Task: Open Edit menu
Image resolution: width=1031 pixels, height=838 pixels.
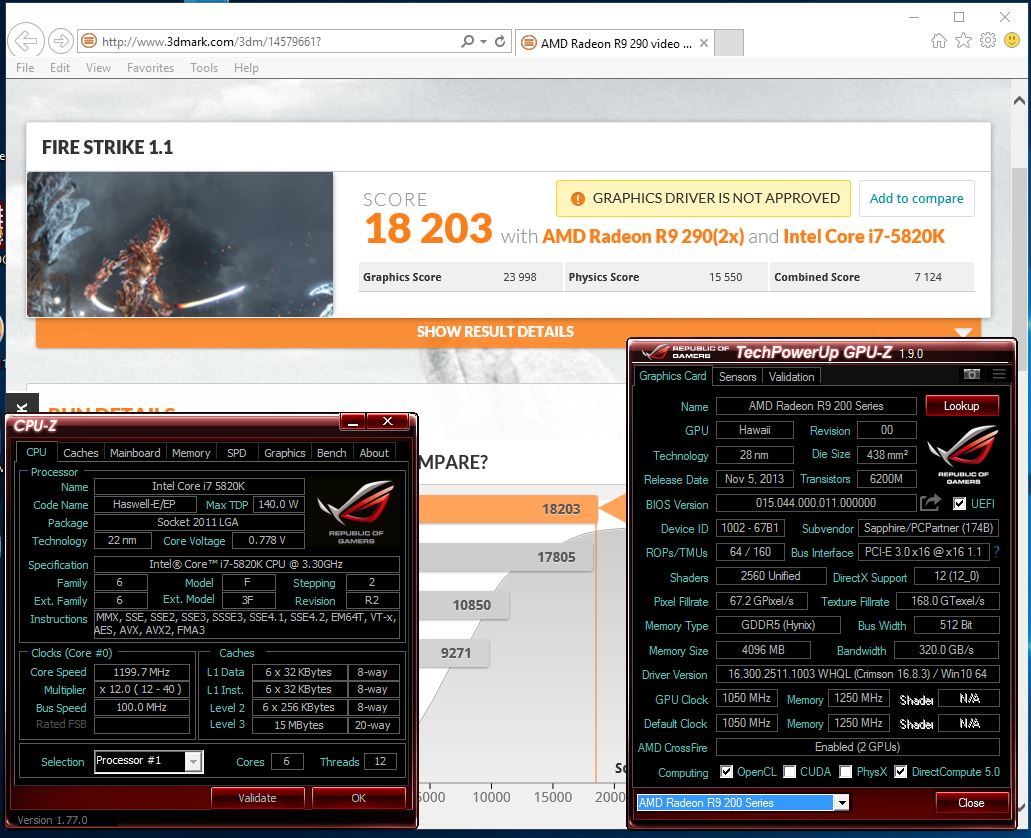Action: 60,68
